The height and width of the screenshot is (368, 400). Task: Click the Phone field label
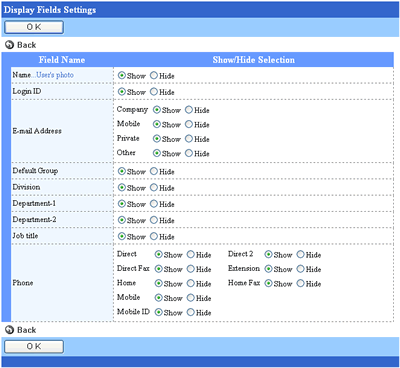point(23,283)
